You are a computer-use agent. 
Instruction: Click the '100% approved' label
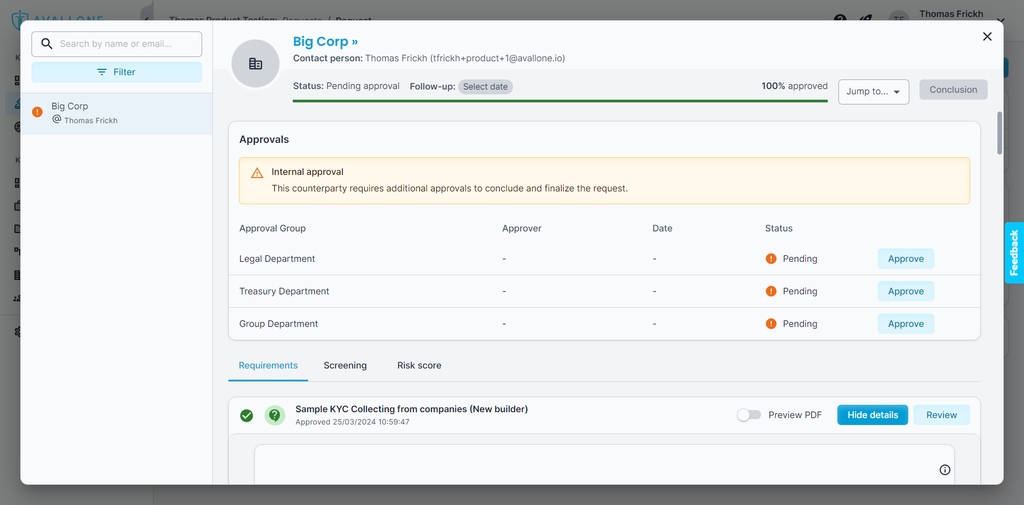tap(794, 86)
